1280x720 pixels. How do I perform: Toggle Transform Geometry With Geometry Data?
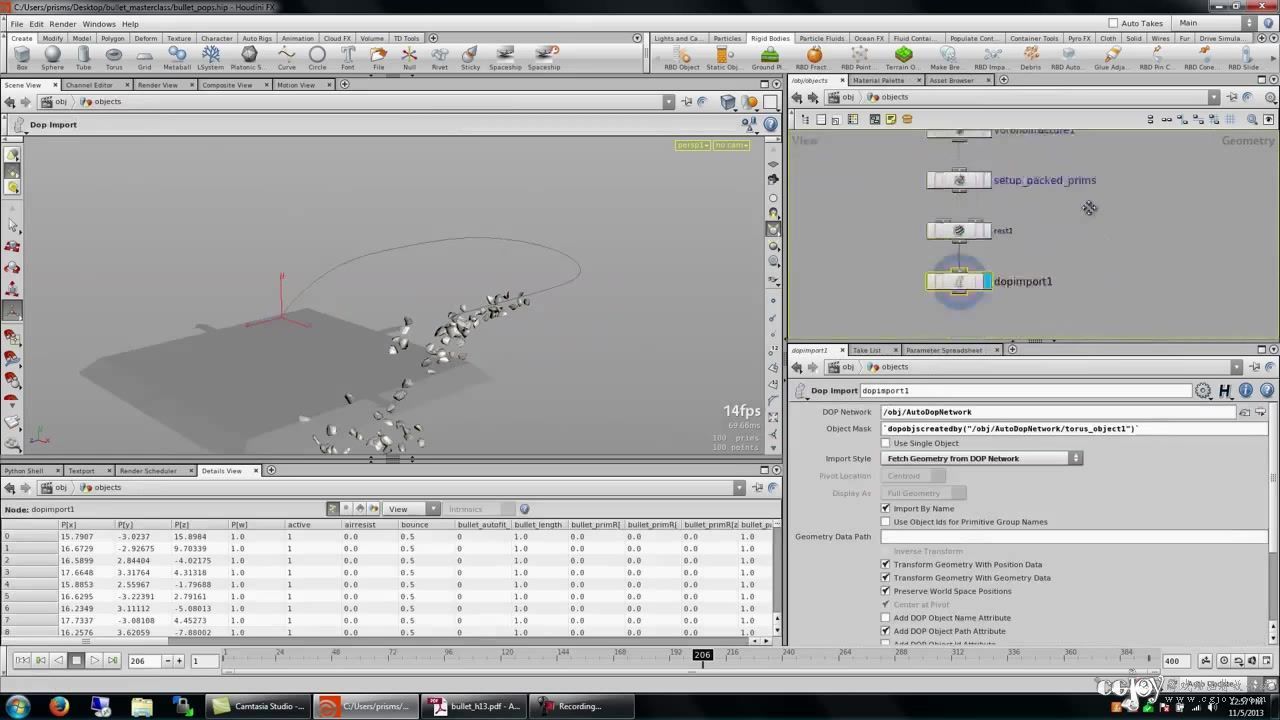point(886,578)
